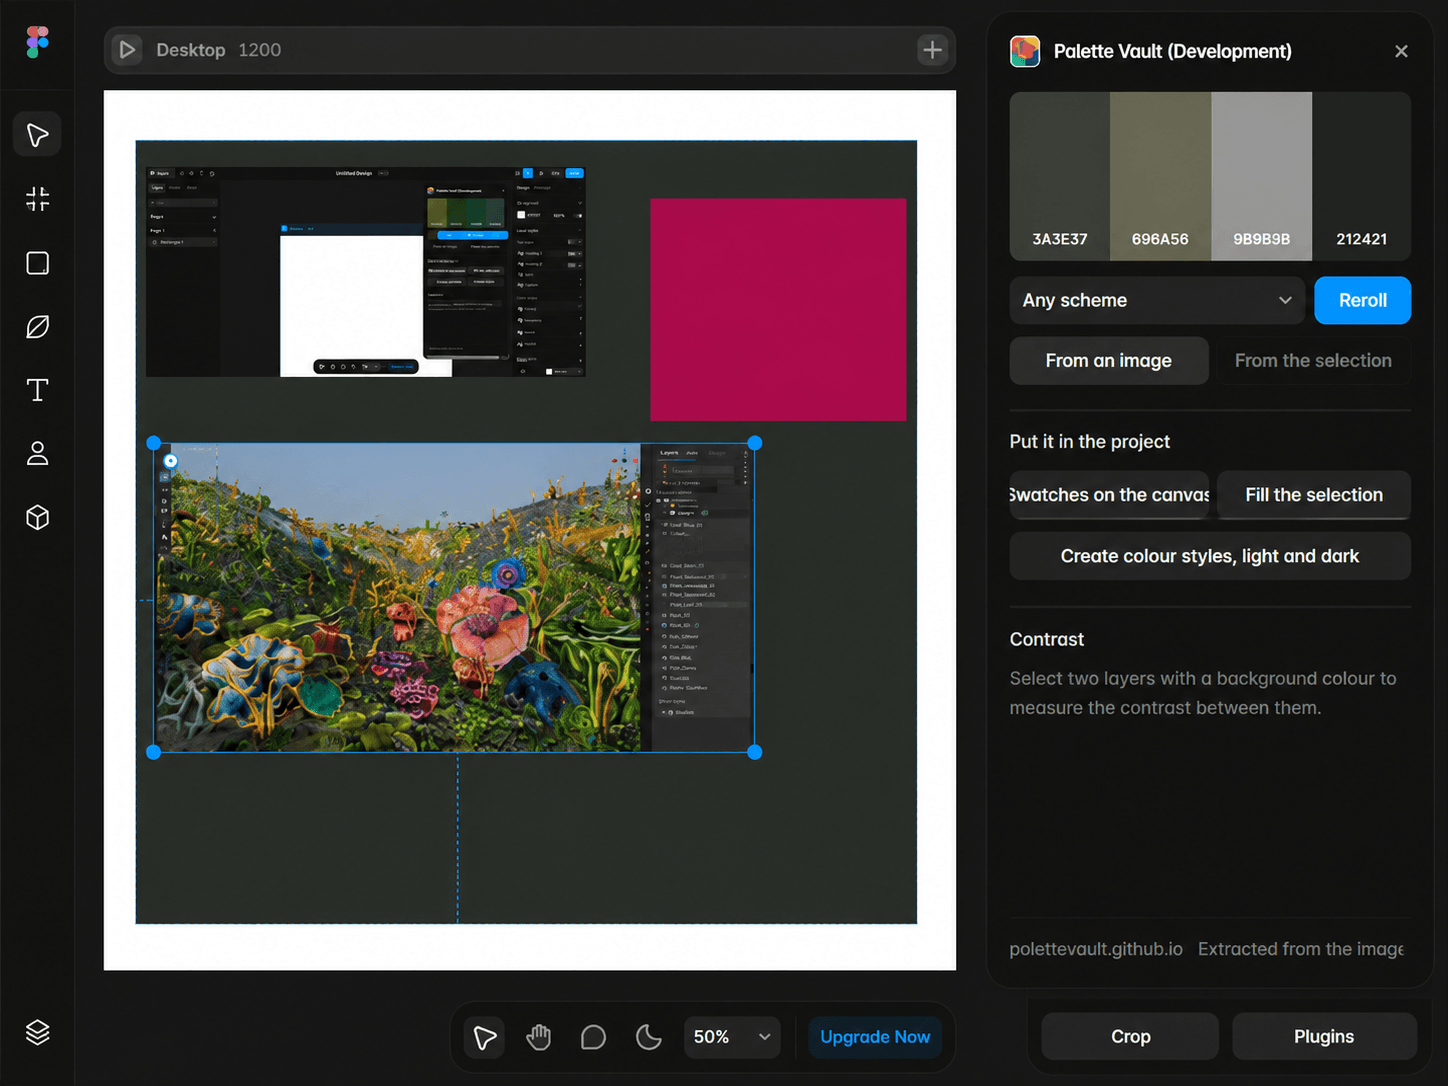The image size is (1448, 1086).
Task: Pick the 696A56 colour swatch
Action: point(1160,176)
